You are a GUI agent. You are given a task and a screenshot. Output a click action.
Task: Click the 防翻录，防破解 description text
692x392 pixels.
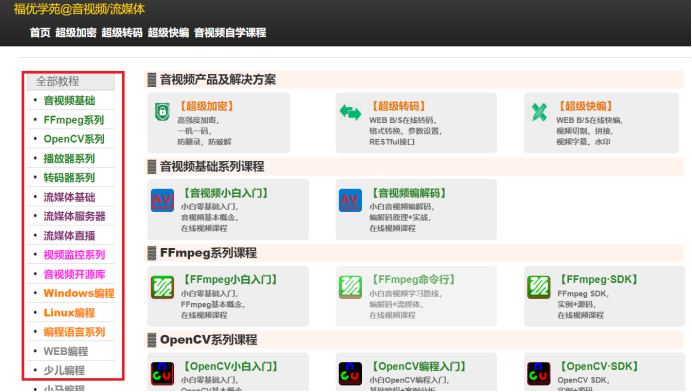tap(204, 142)
